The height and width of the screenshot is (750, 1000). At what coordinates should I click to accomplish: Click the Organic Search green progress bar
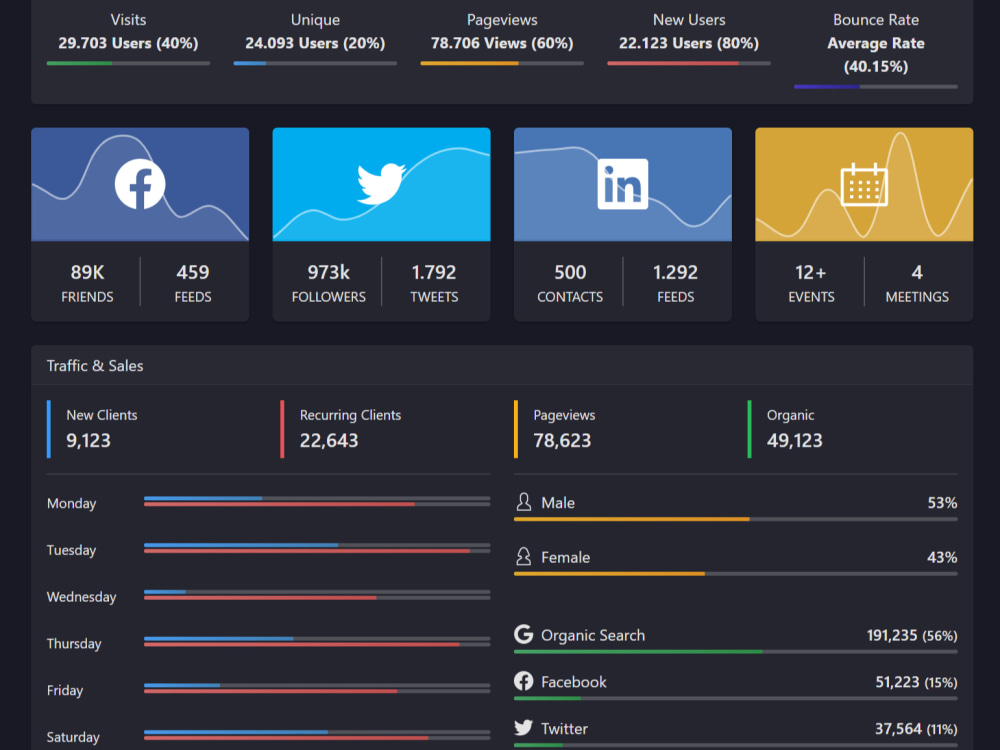735,652
